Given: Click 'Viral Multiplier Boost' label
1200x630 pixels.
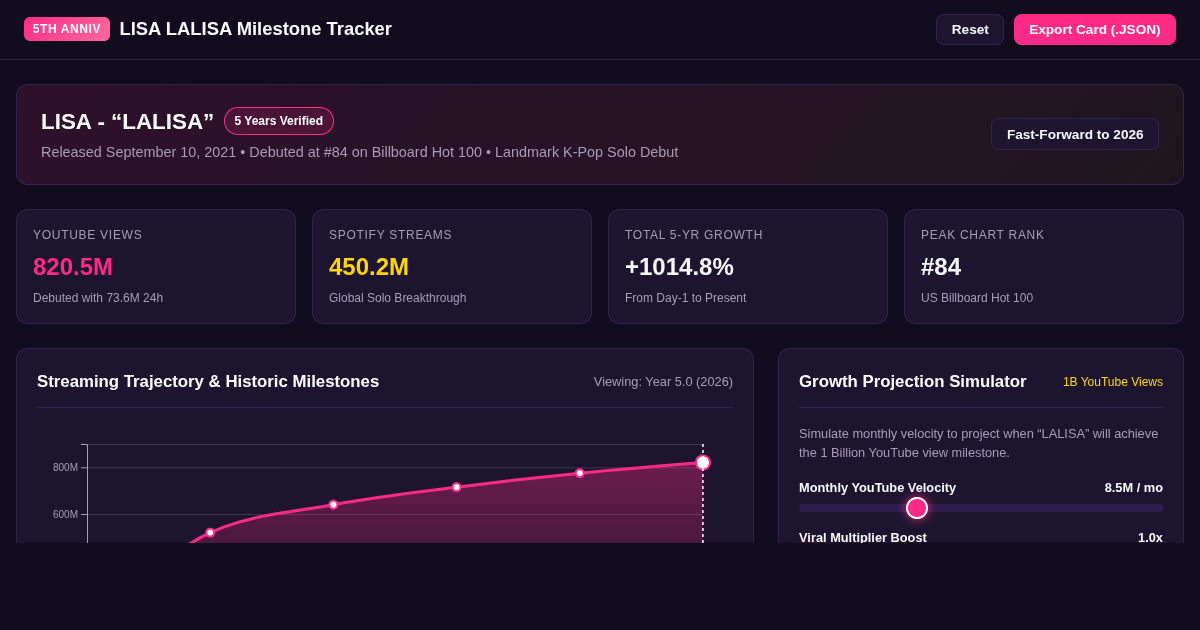Looking at the screenshot, I should [x=863, y=537].
